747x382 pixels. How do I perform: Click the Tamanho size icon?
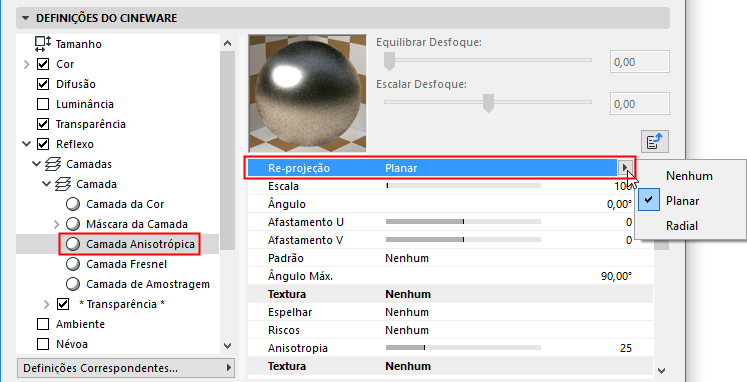tap(42, 44)
